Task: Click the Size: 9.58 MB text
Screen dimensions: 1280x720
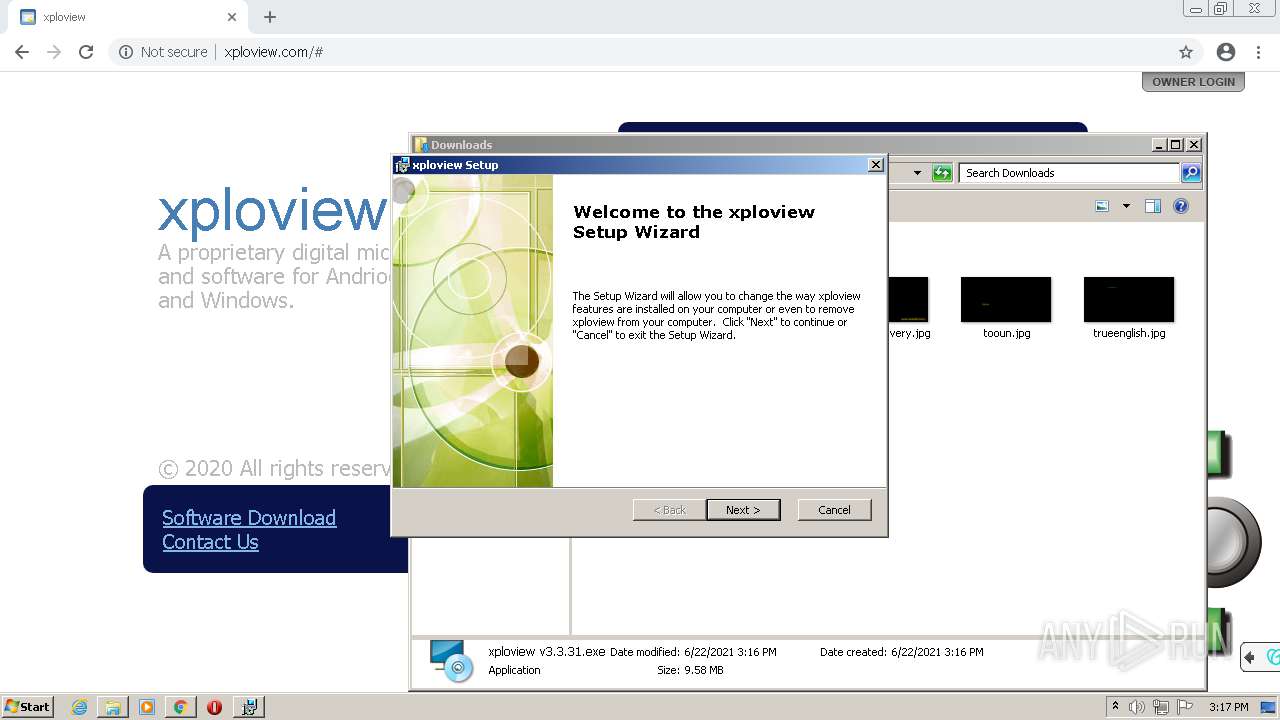Action: [690, 670]
